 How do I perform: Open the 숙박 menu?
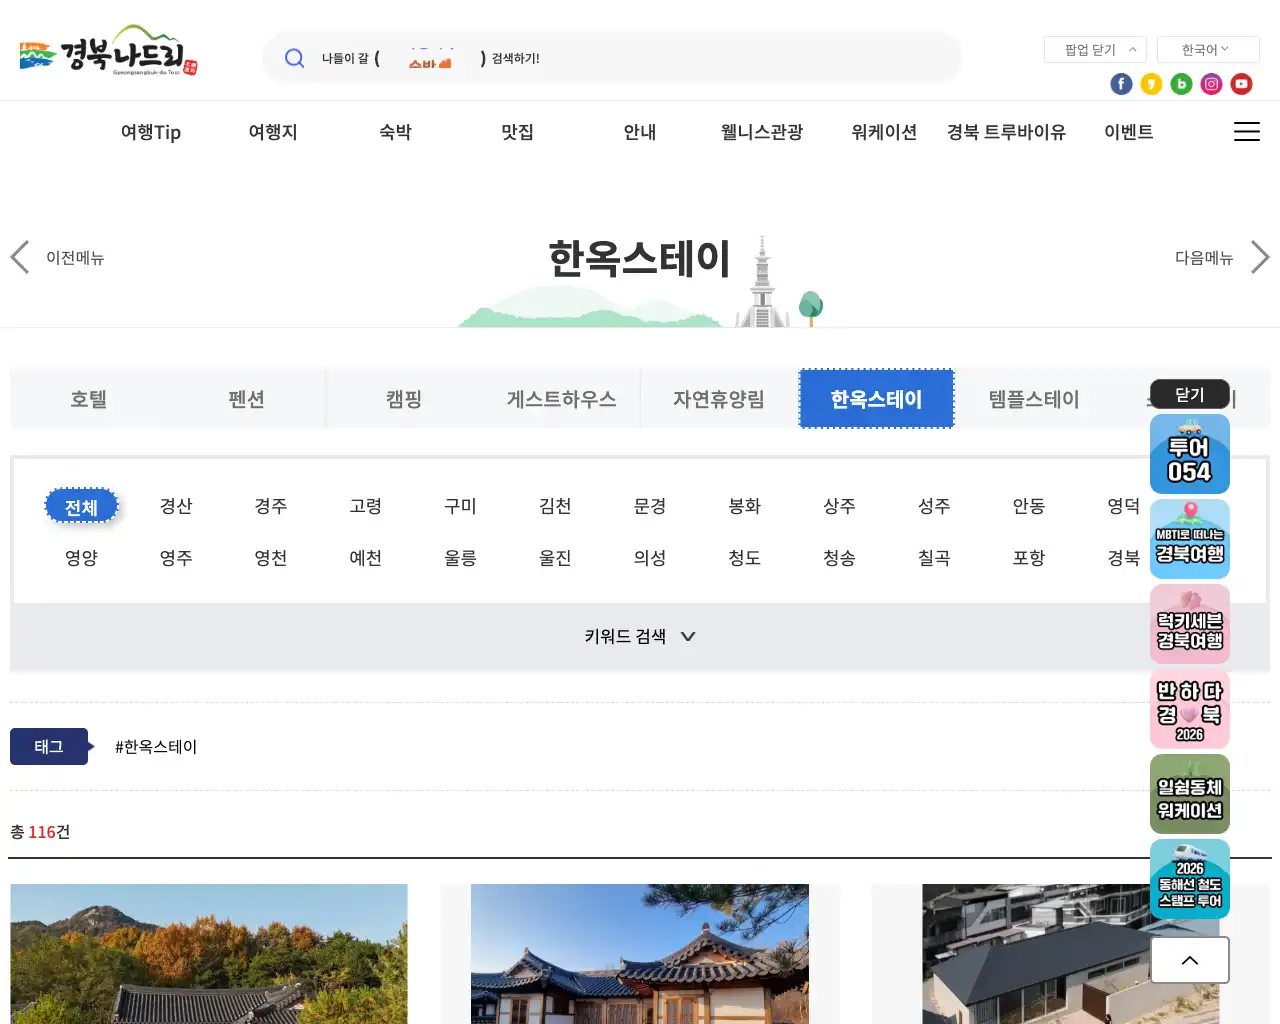click(395, 132)
